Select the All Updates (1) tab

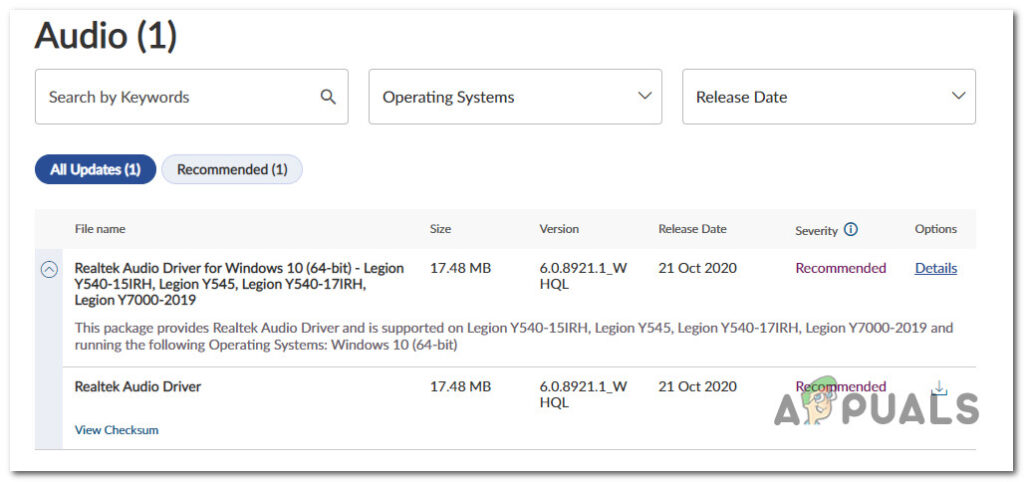click(95, 169)
